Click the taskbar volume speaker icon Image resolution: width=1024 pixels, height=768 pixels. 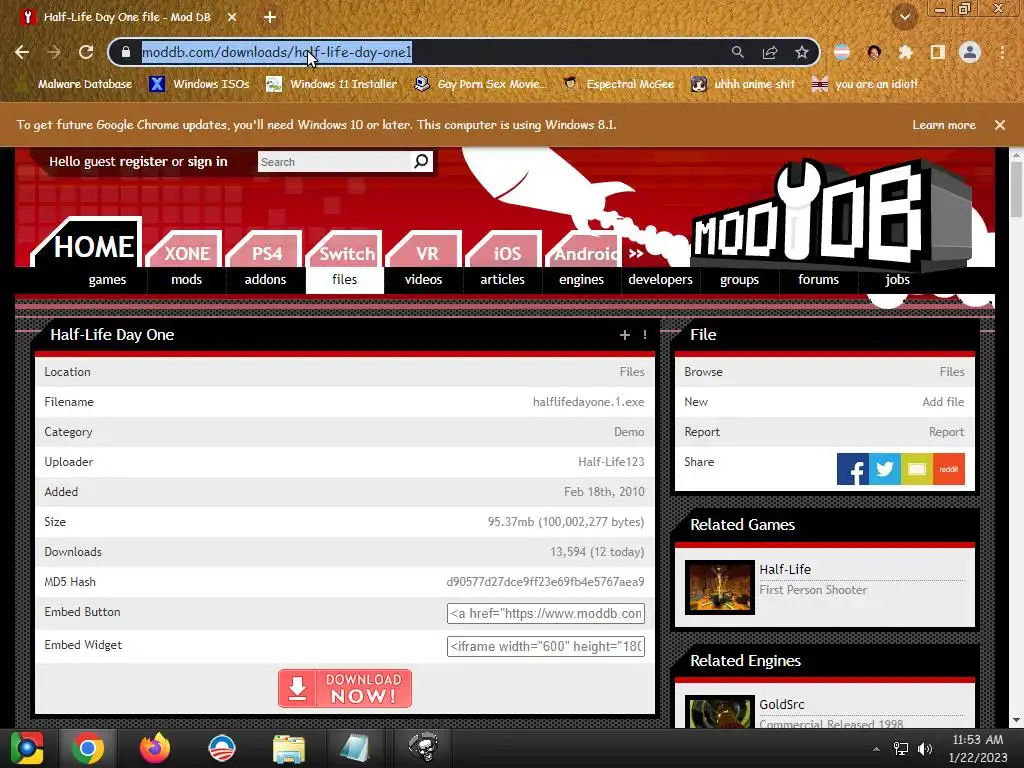click(925, 749)
